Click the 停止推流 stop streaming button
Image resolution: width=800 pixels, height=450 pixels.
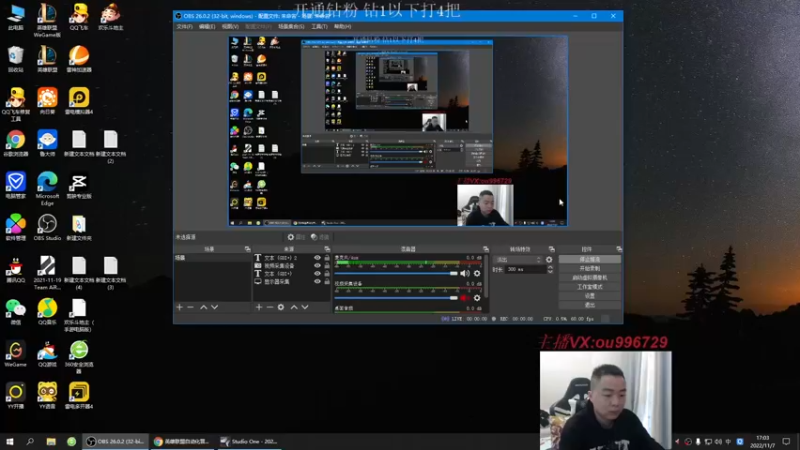pos(590,259)
